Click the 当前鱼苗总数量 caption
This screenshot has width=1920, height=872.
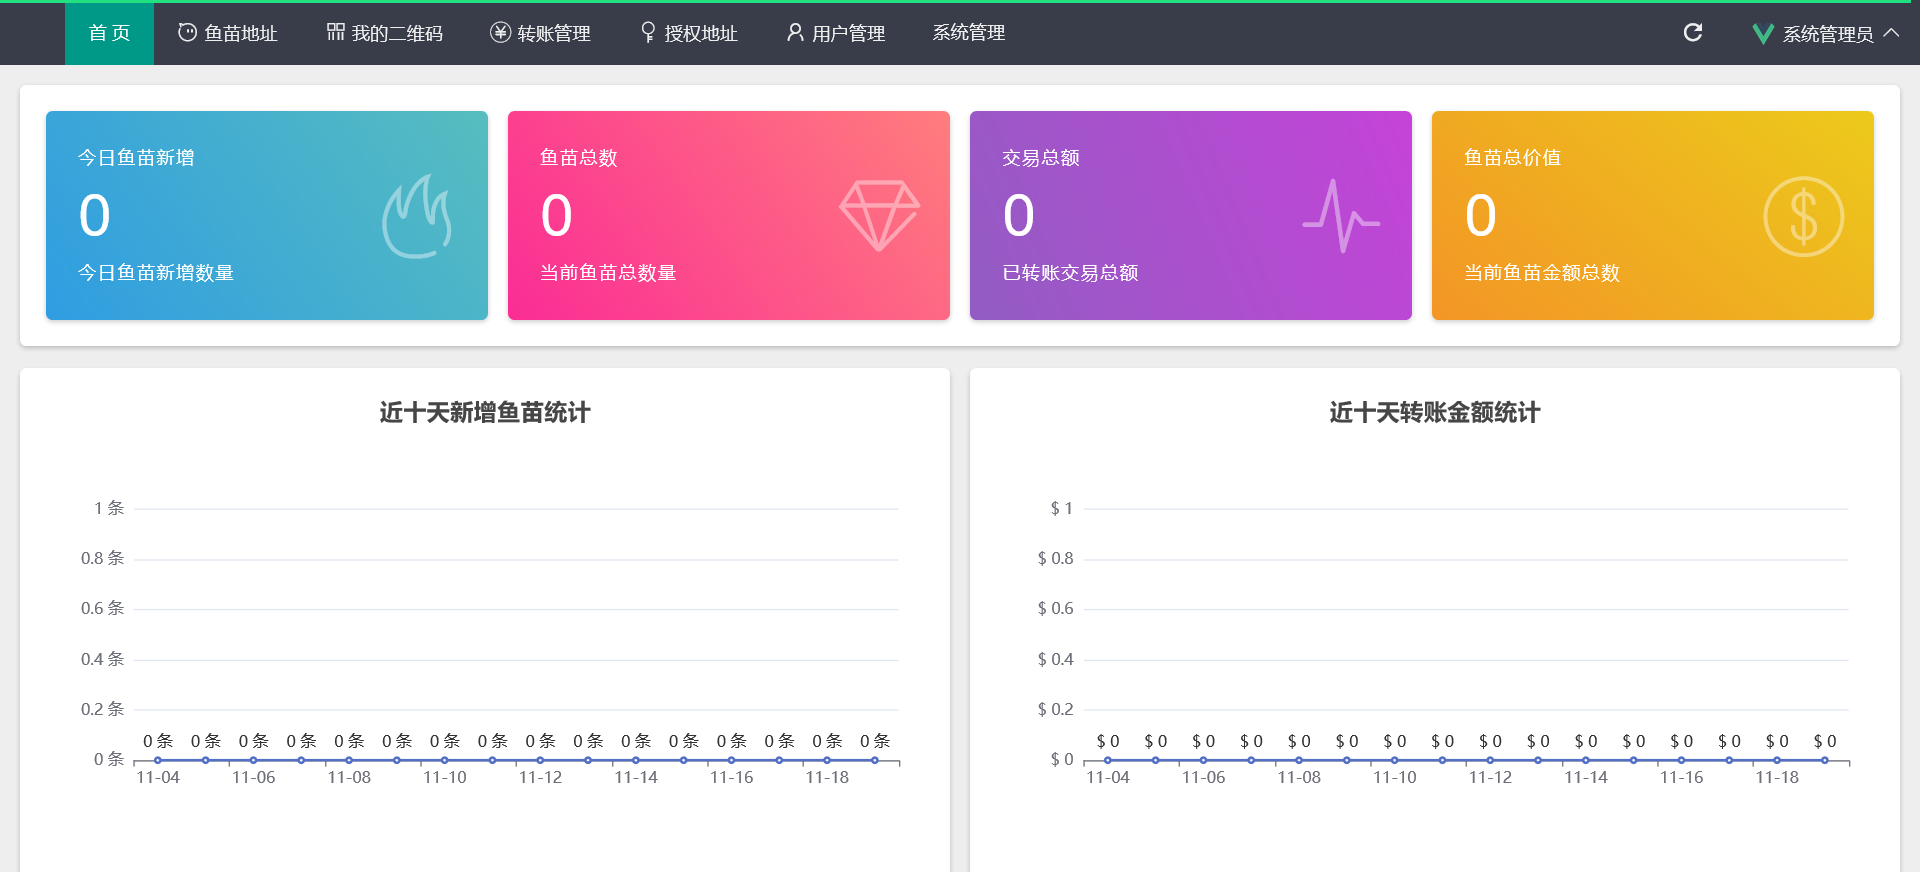click(608, 273)
